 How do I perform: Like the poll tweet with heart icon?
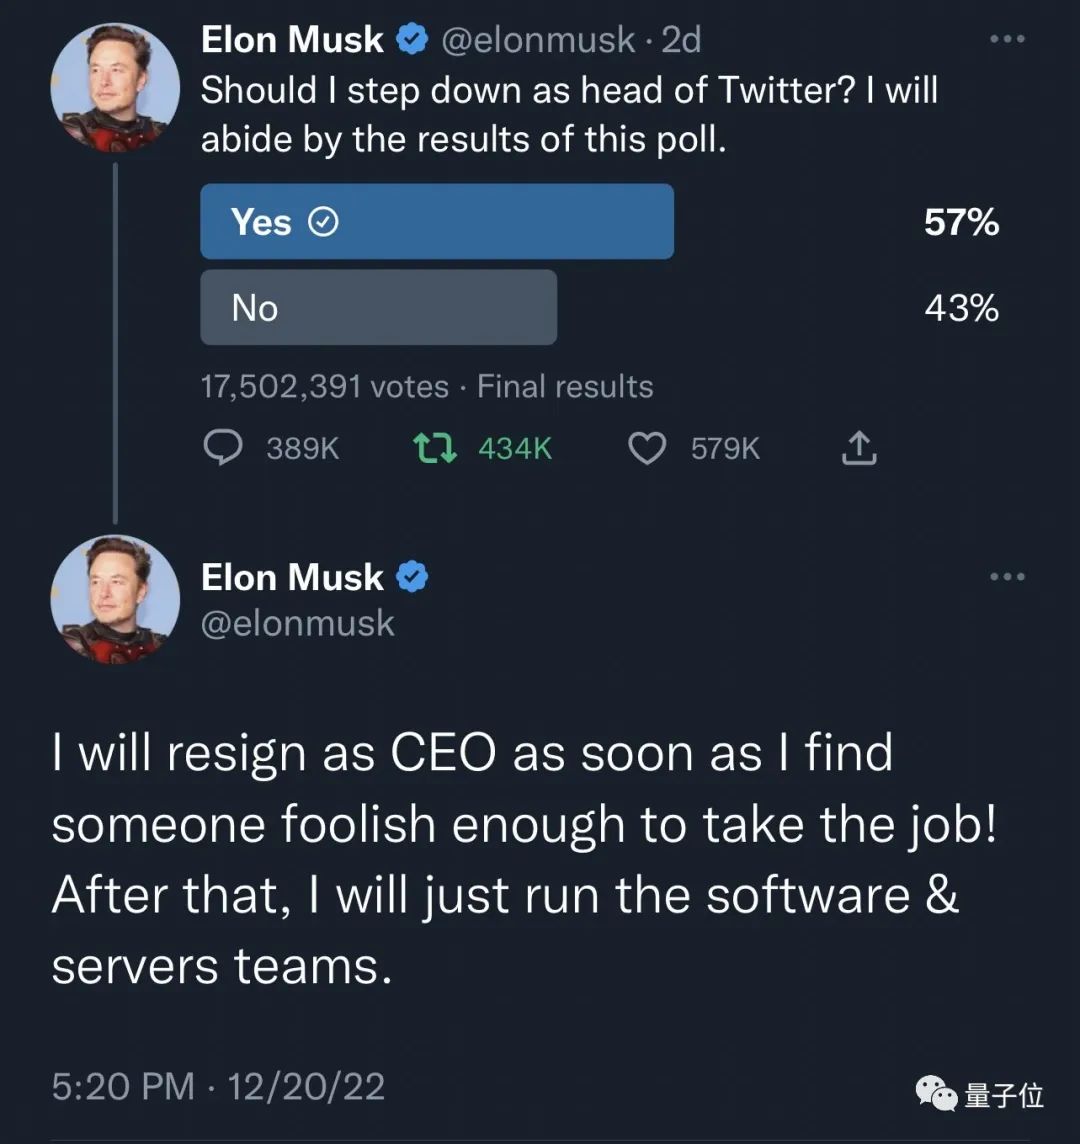coord(647,448)
